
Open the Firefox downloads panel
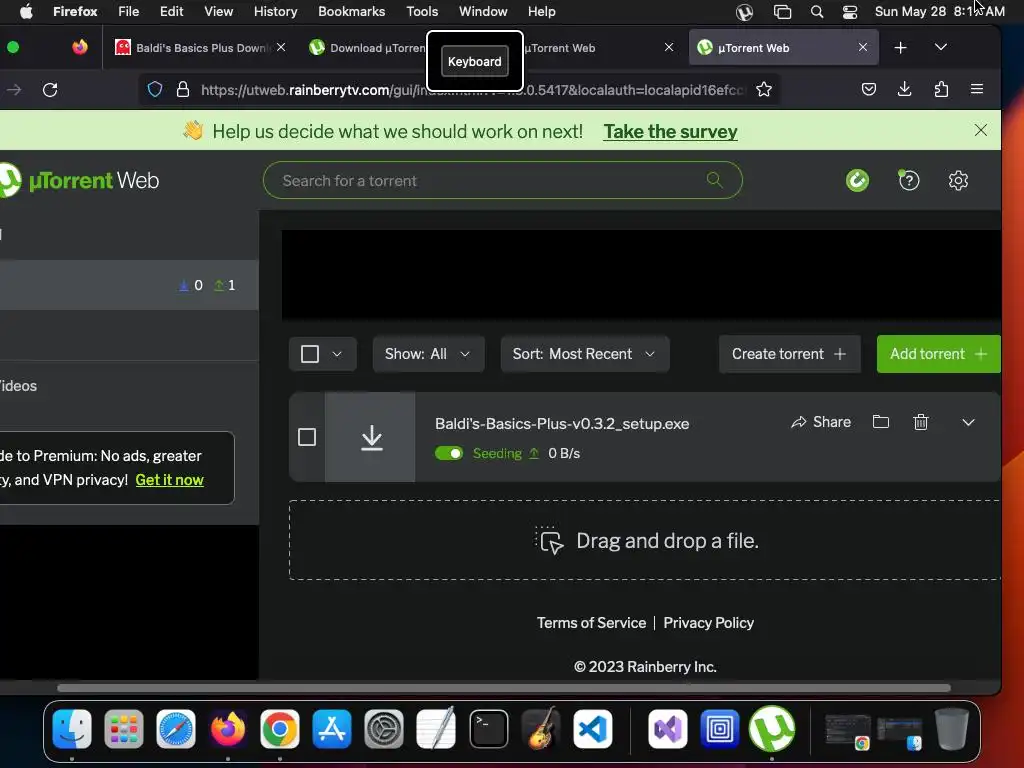[x=904, y=89]
